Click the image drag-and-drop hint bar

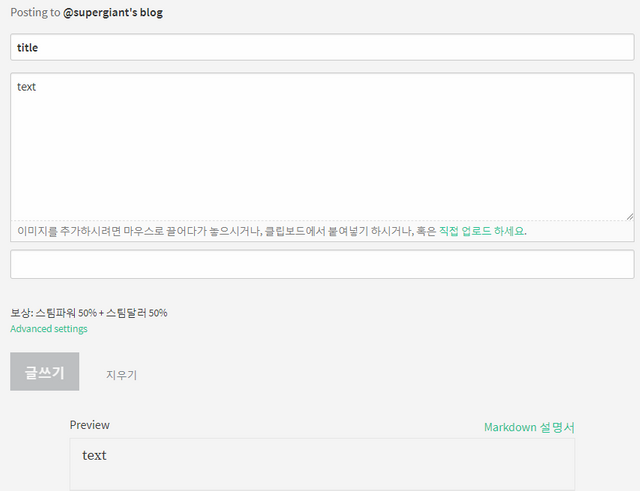tap(322, 231)
